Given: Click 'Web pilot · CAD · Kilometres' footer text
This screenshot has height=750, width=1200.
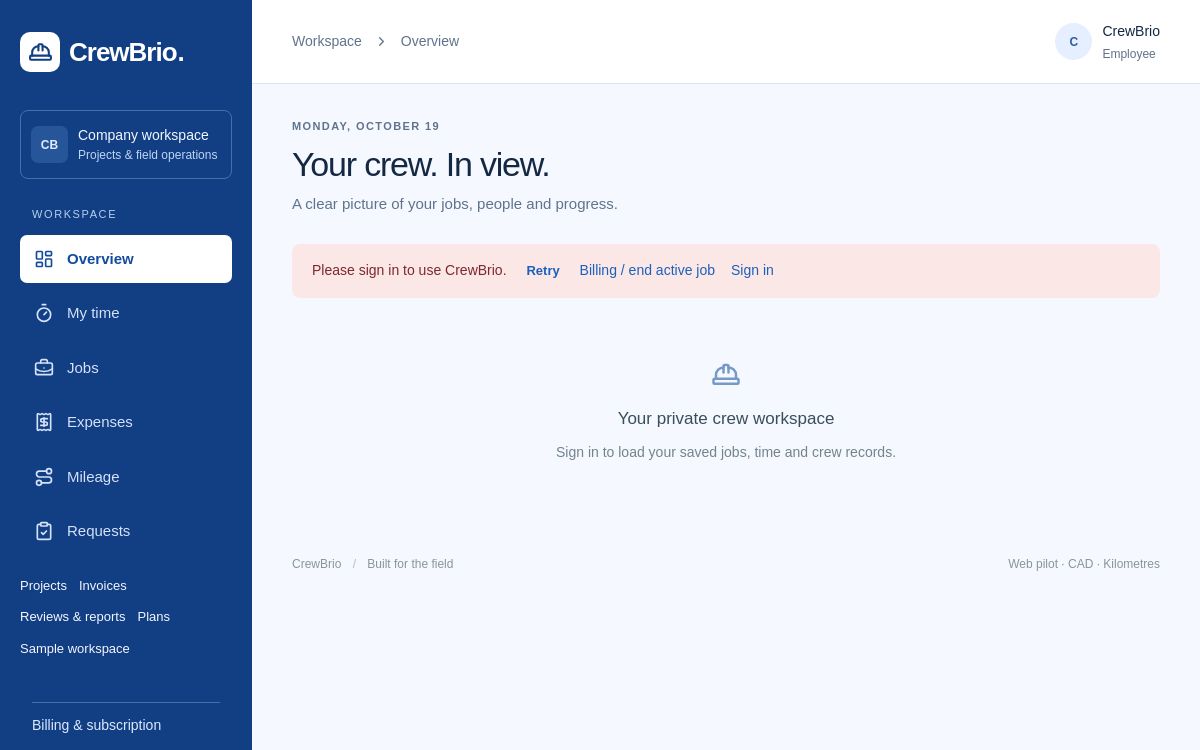Looking at the screenshot, I should [1084, 564].
